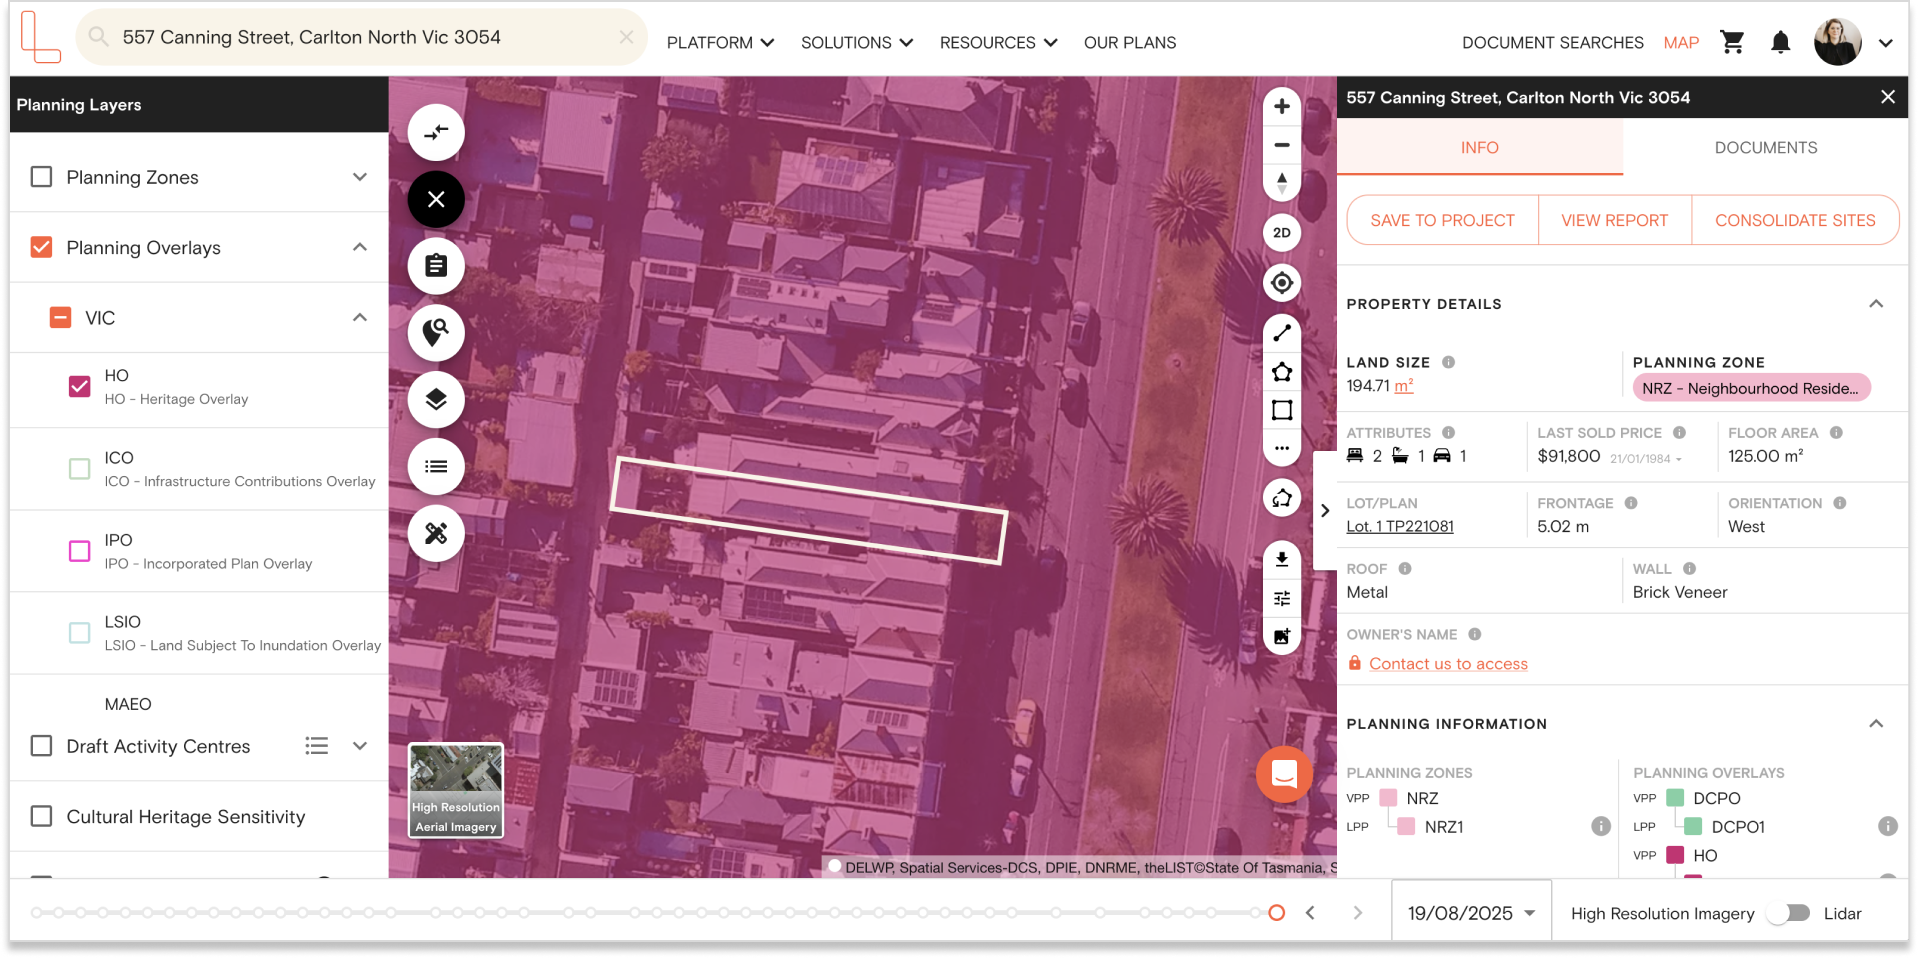Locate my current position on map
Viewport: 1918px width, 958px height.
[x=1282, y=283]
